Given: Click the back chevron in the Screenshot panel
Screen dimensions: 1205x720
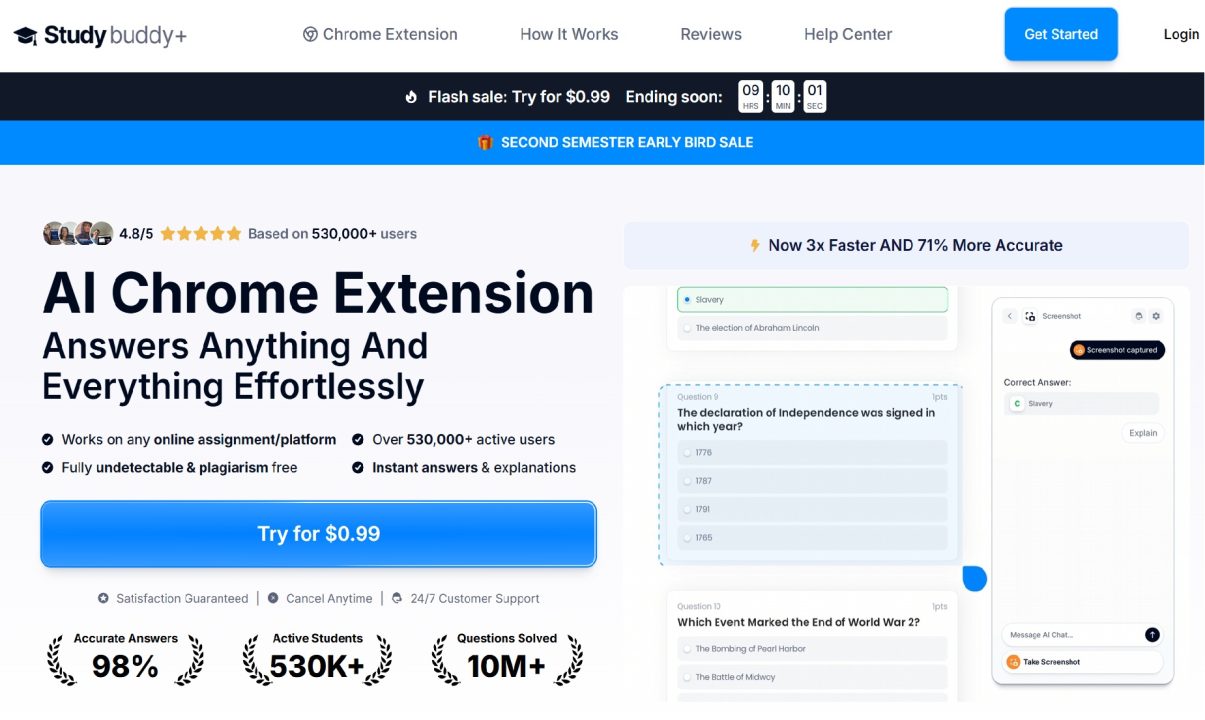Looking at the screenshot, I should coord(1010,316).
